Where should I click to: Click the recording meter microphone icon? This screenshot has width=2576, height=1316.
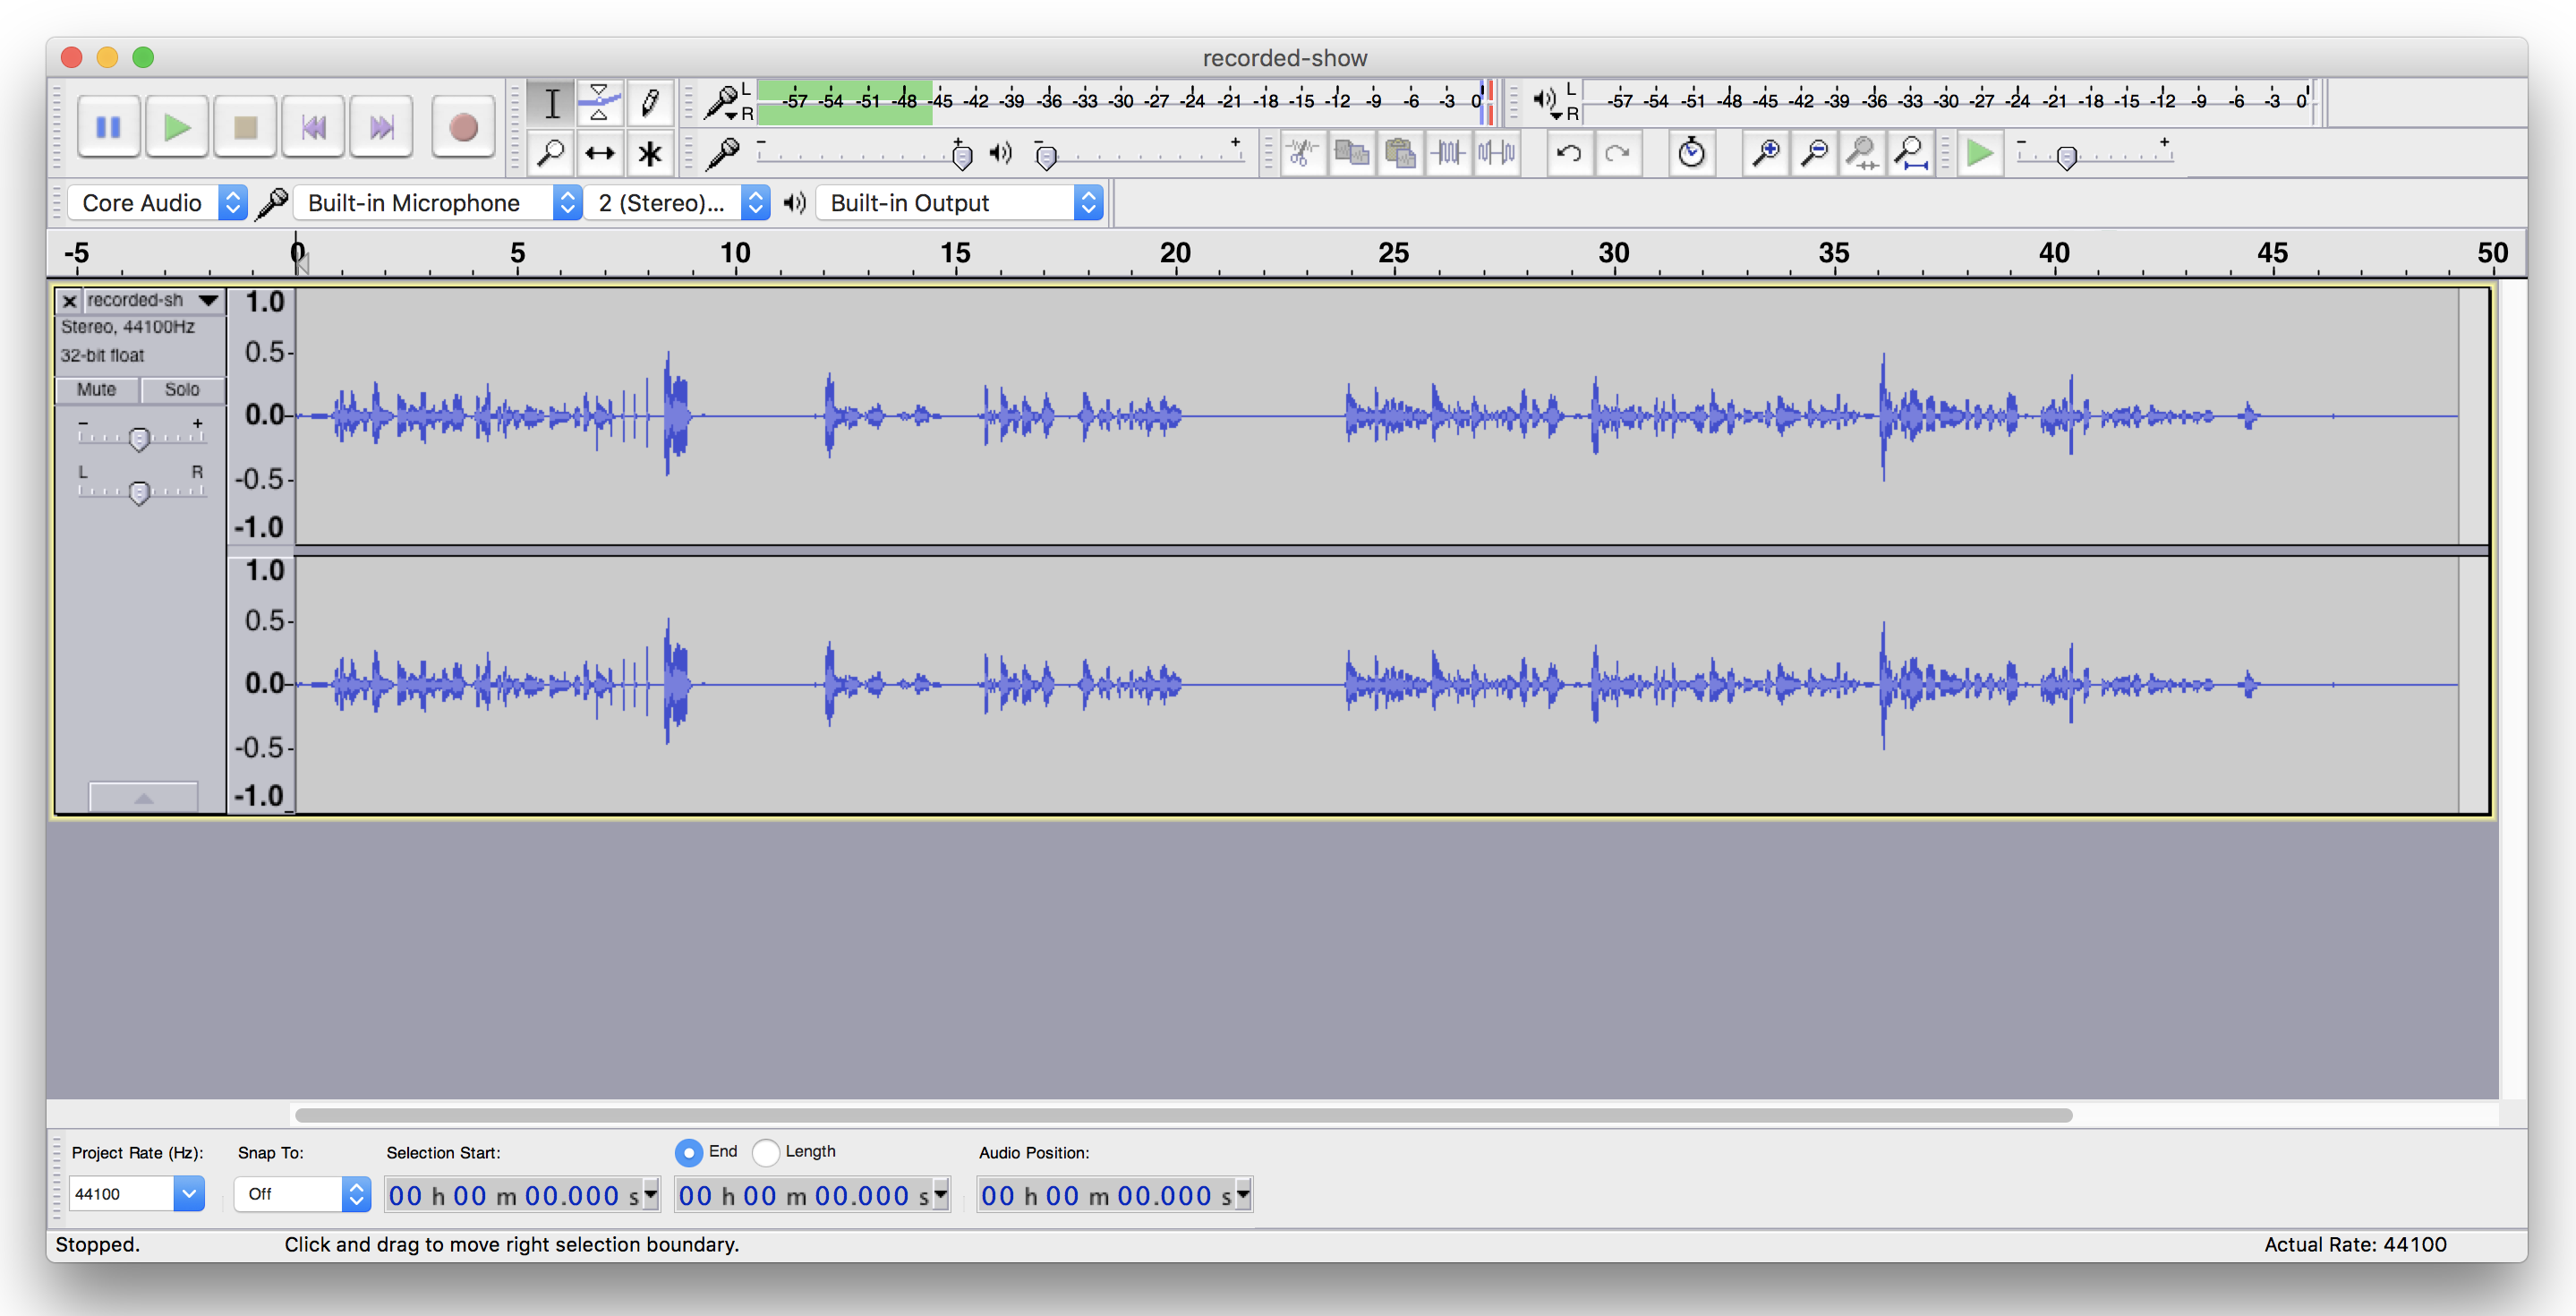point(721,101)
